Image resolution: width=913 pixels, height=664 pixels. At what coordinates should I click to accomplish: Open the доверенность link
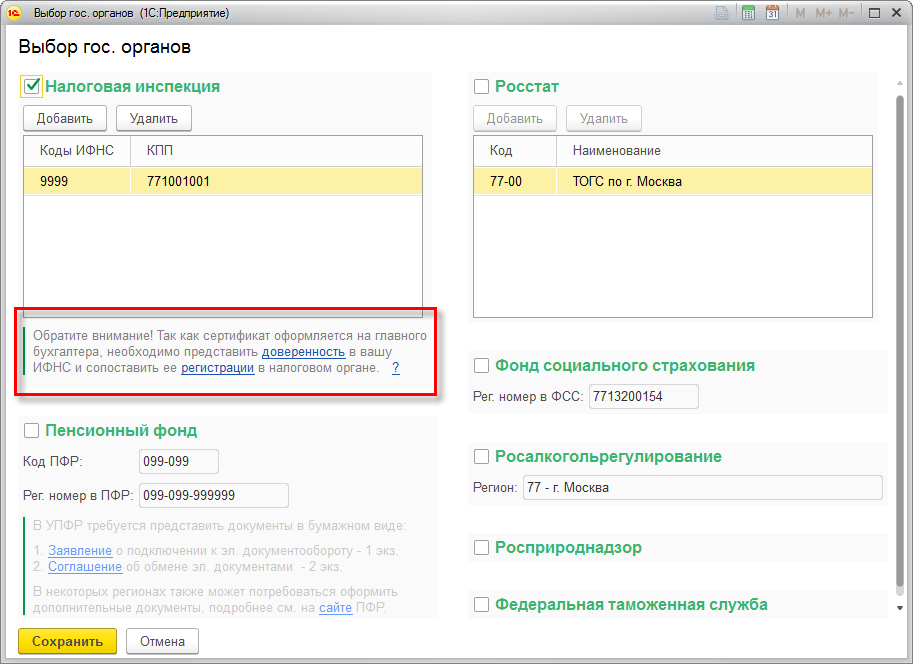[x=303, y=352]
